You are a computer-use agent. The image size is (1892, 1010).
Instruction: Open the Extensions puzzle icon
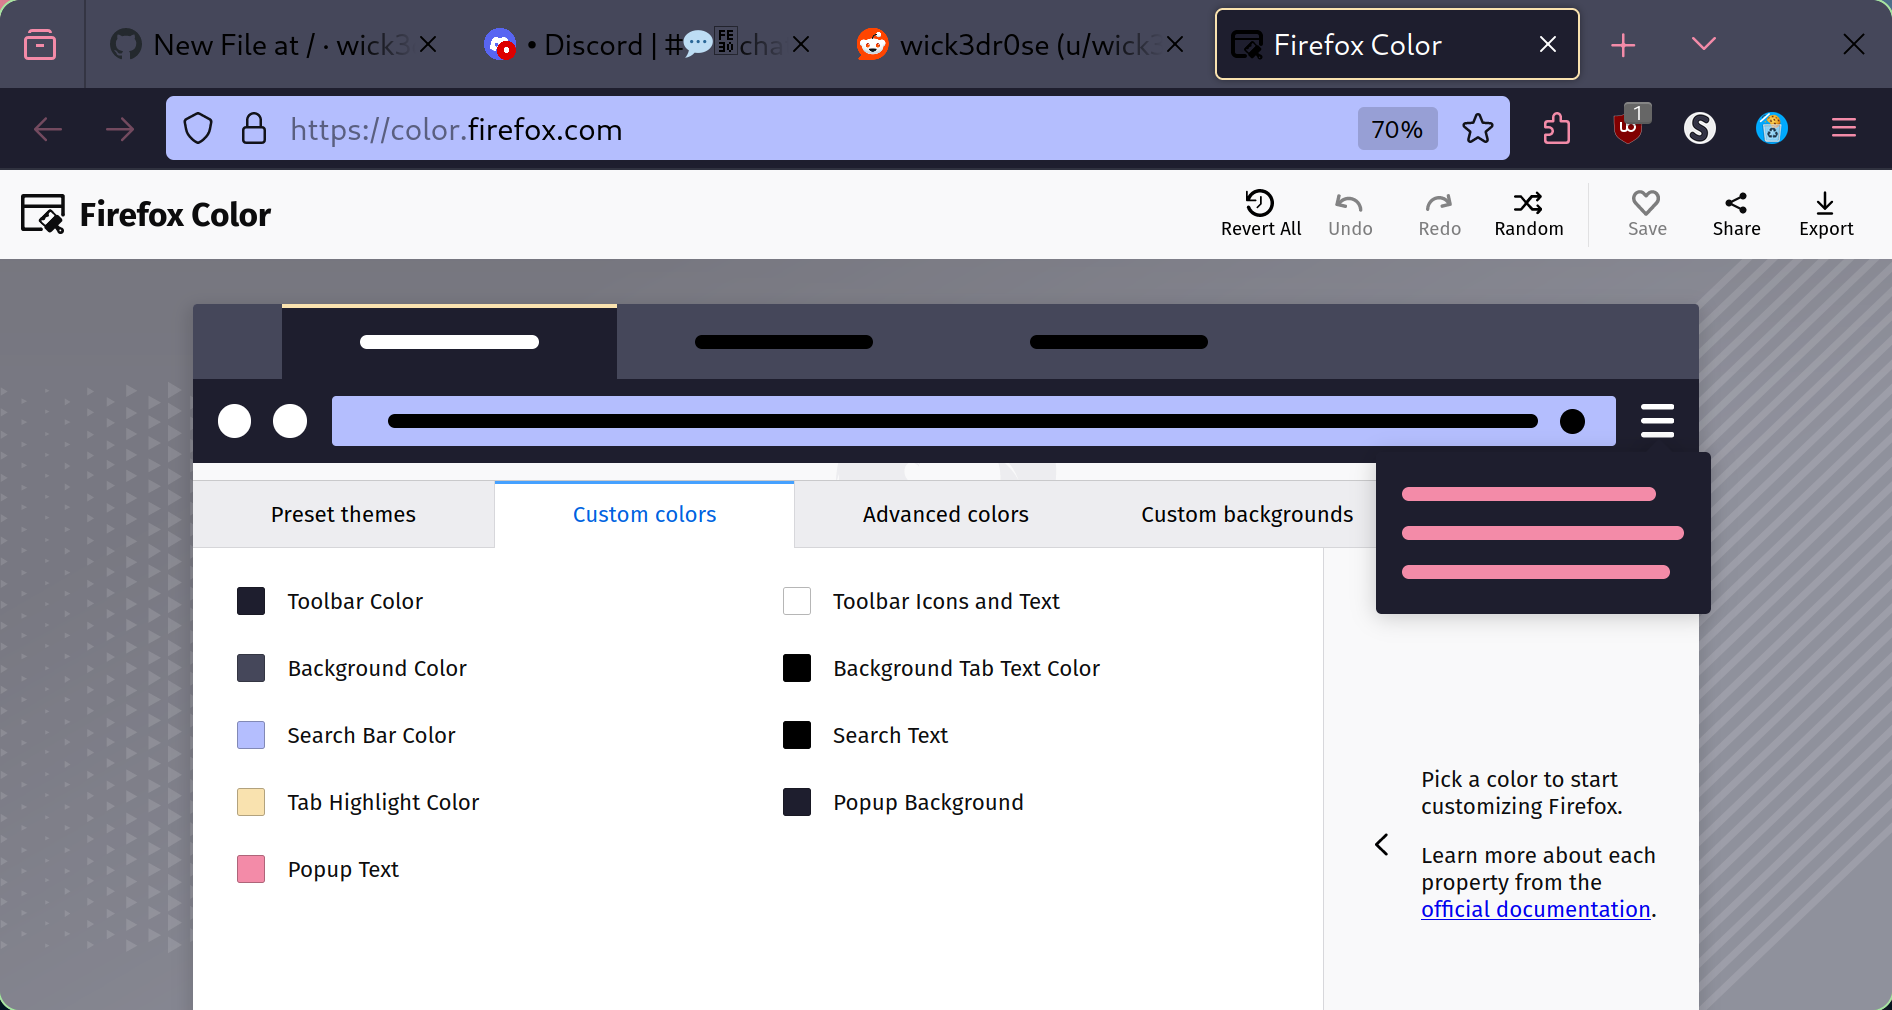(x=1556, y=129)
